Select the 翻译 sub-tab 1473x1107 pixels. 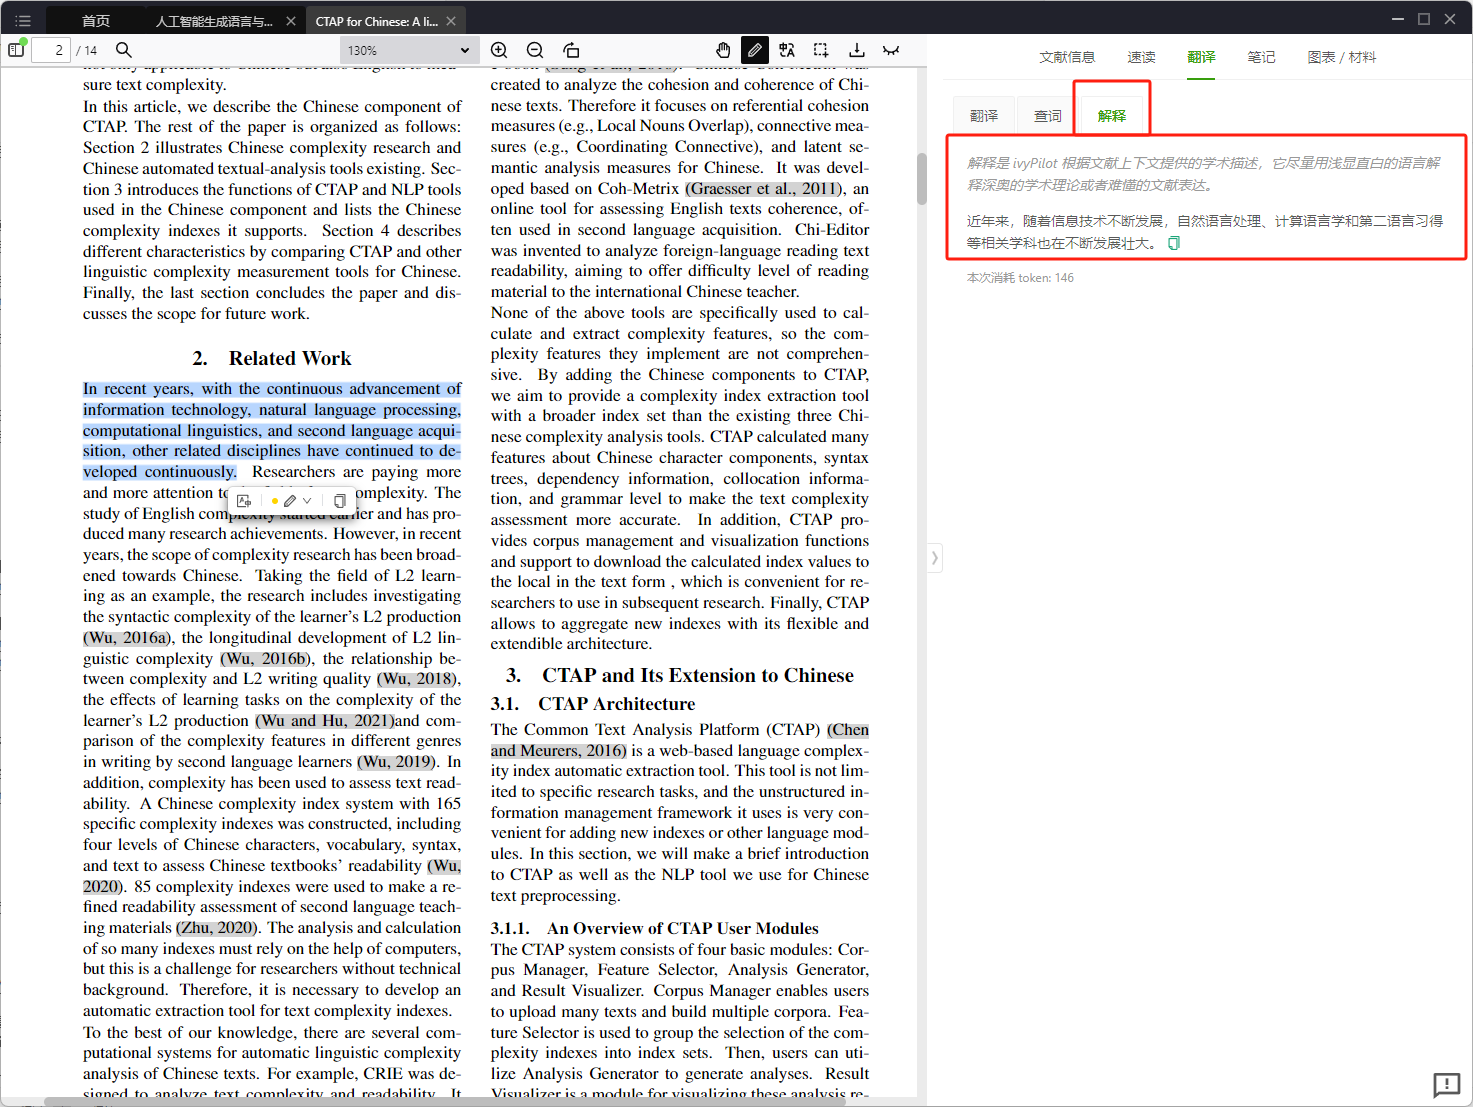click(x=984, y=116)
